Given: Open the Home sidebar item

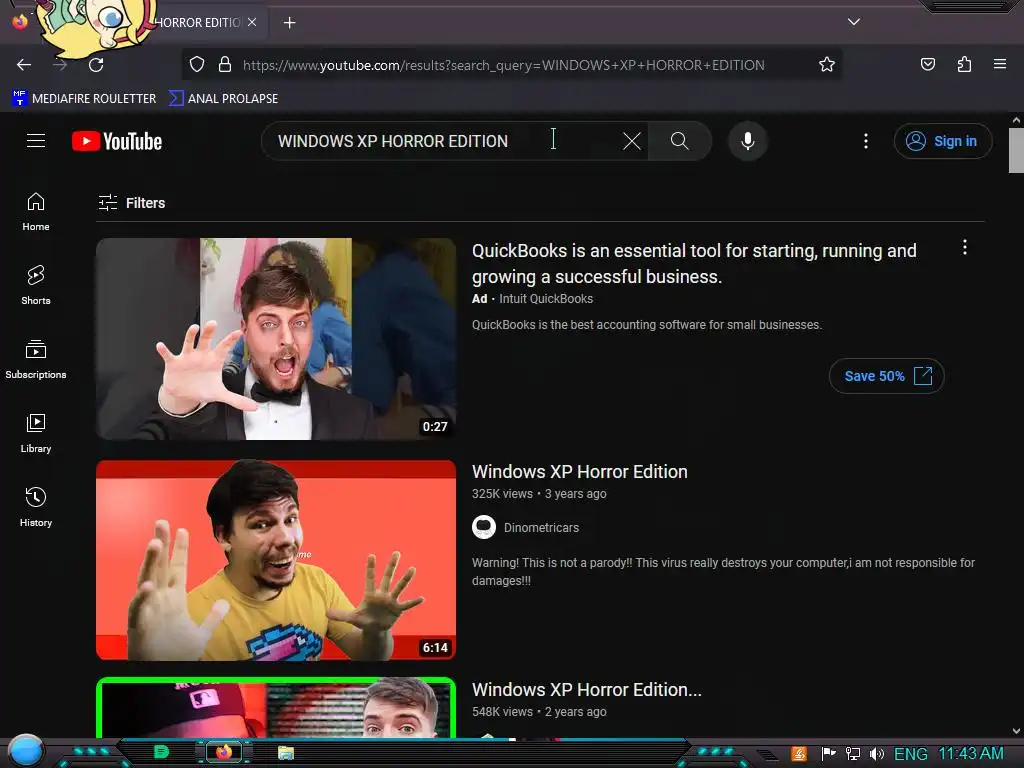Looking at the screenshot, I should tap(36, 212).
